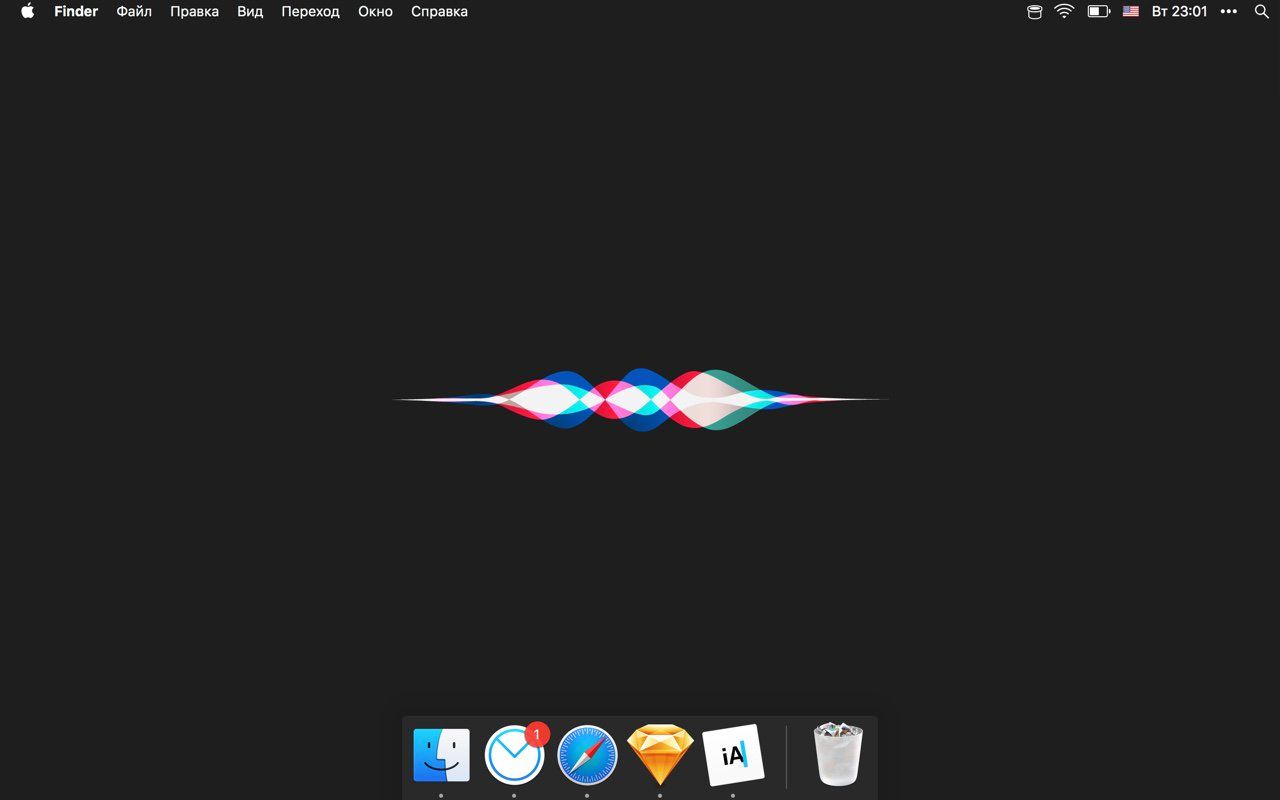This screenshot has width=1280, height=800.
Task: Click the Siri waveform animation
Action: (641, 400)
